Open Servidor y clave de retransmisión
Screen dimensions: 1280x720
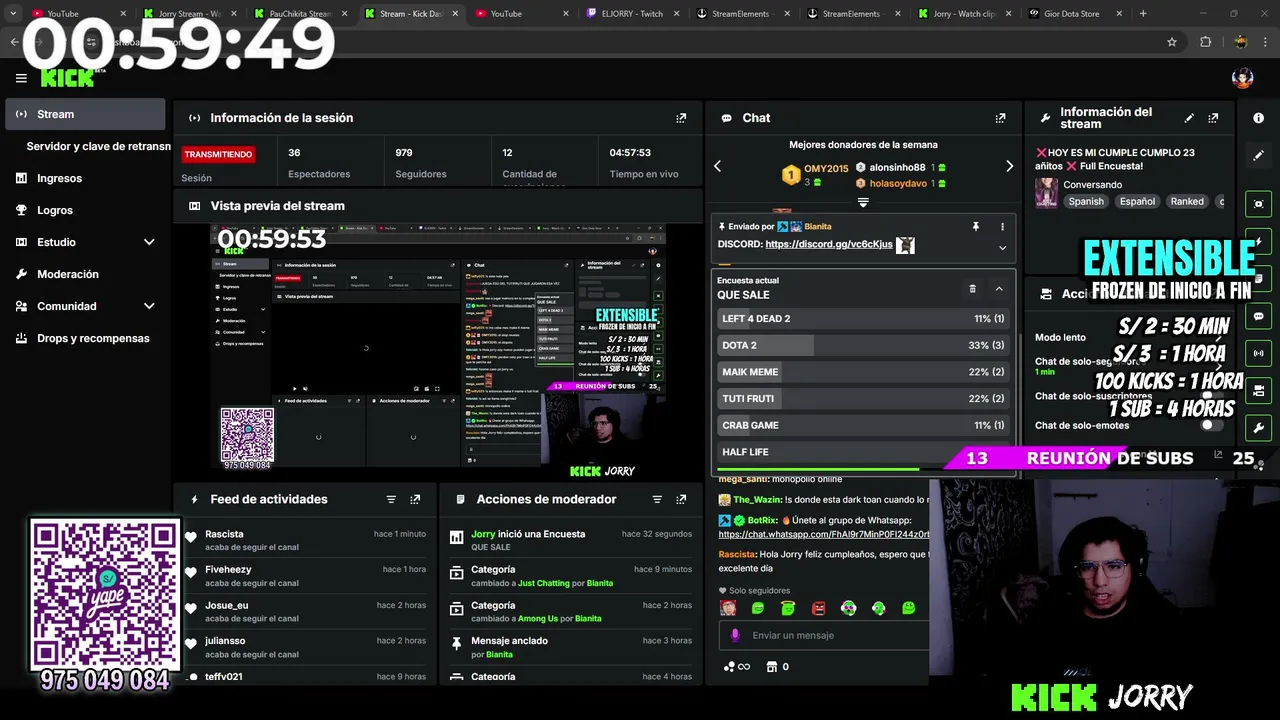coord(98,146)
